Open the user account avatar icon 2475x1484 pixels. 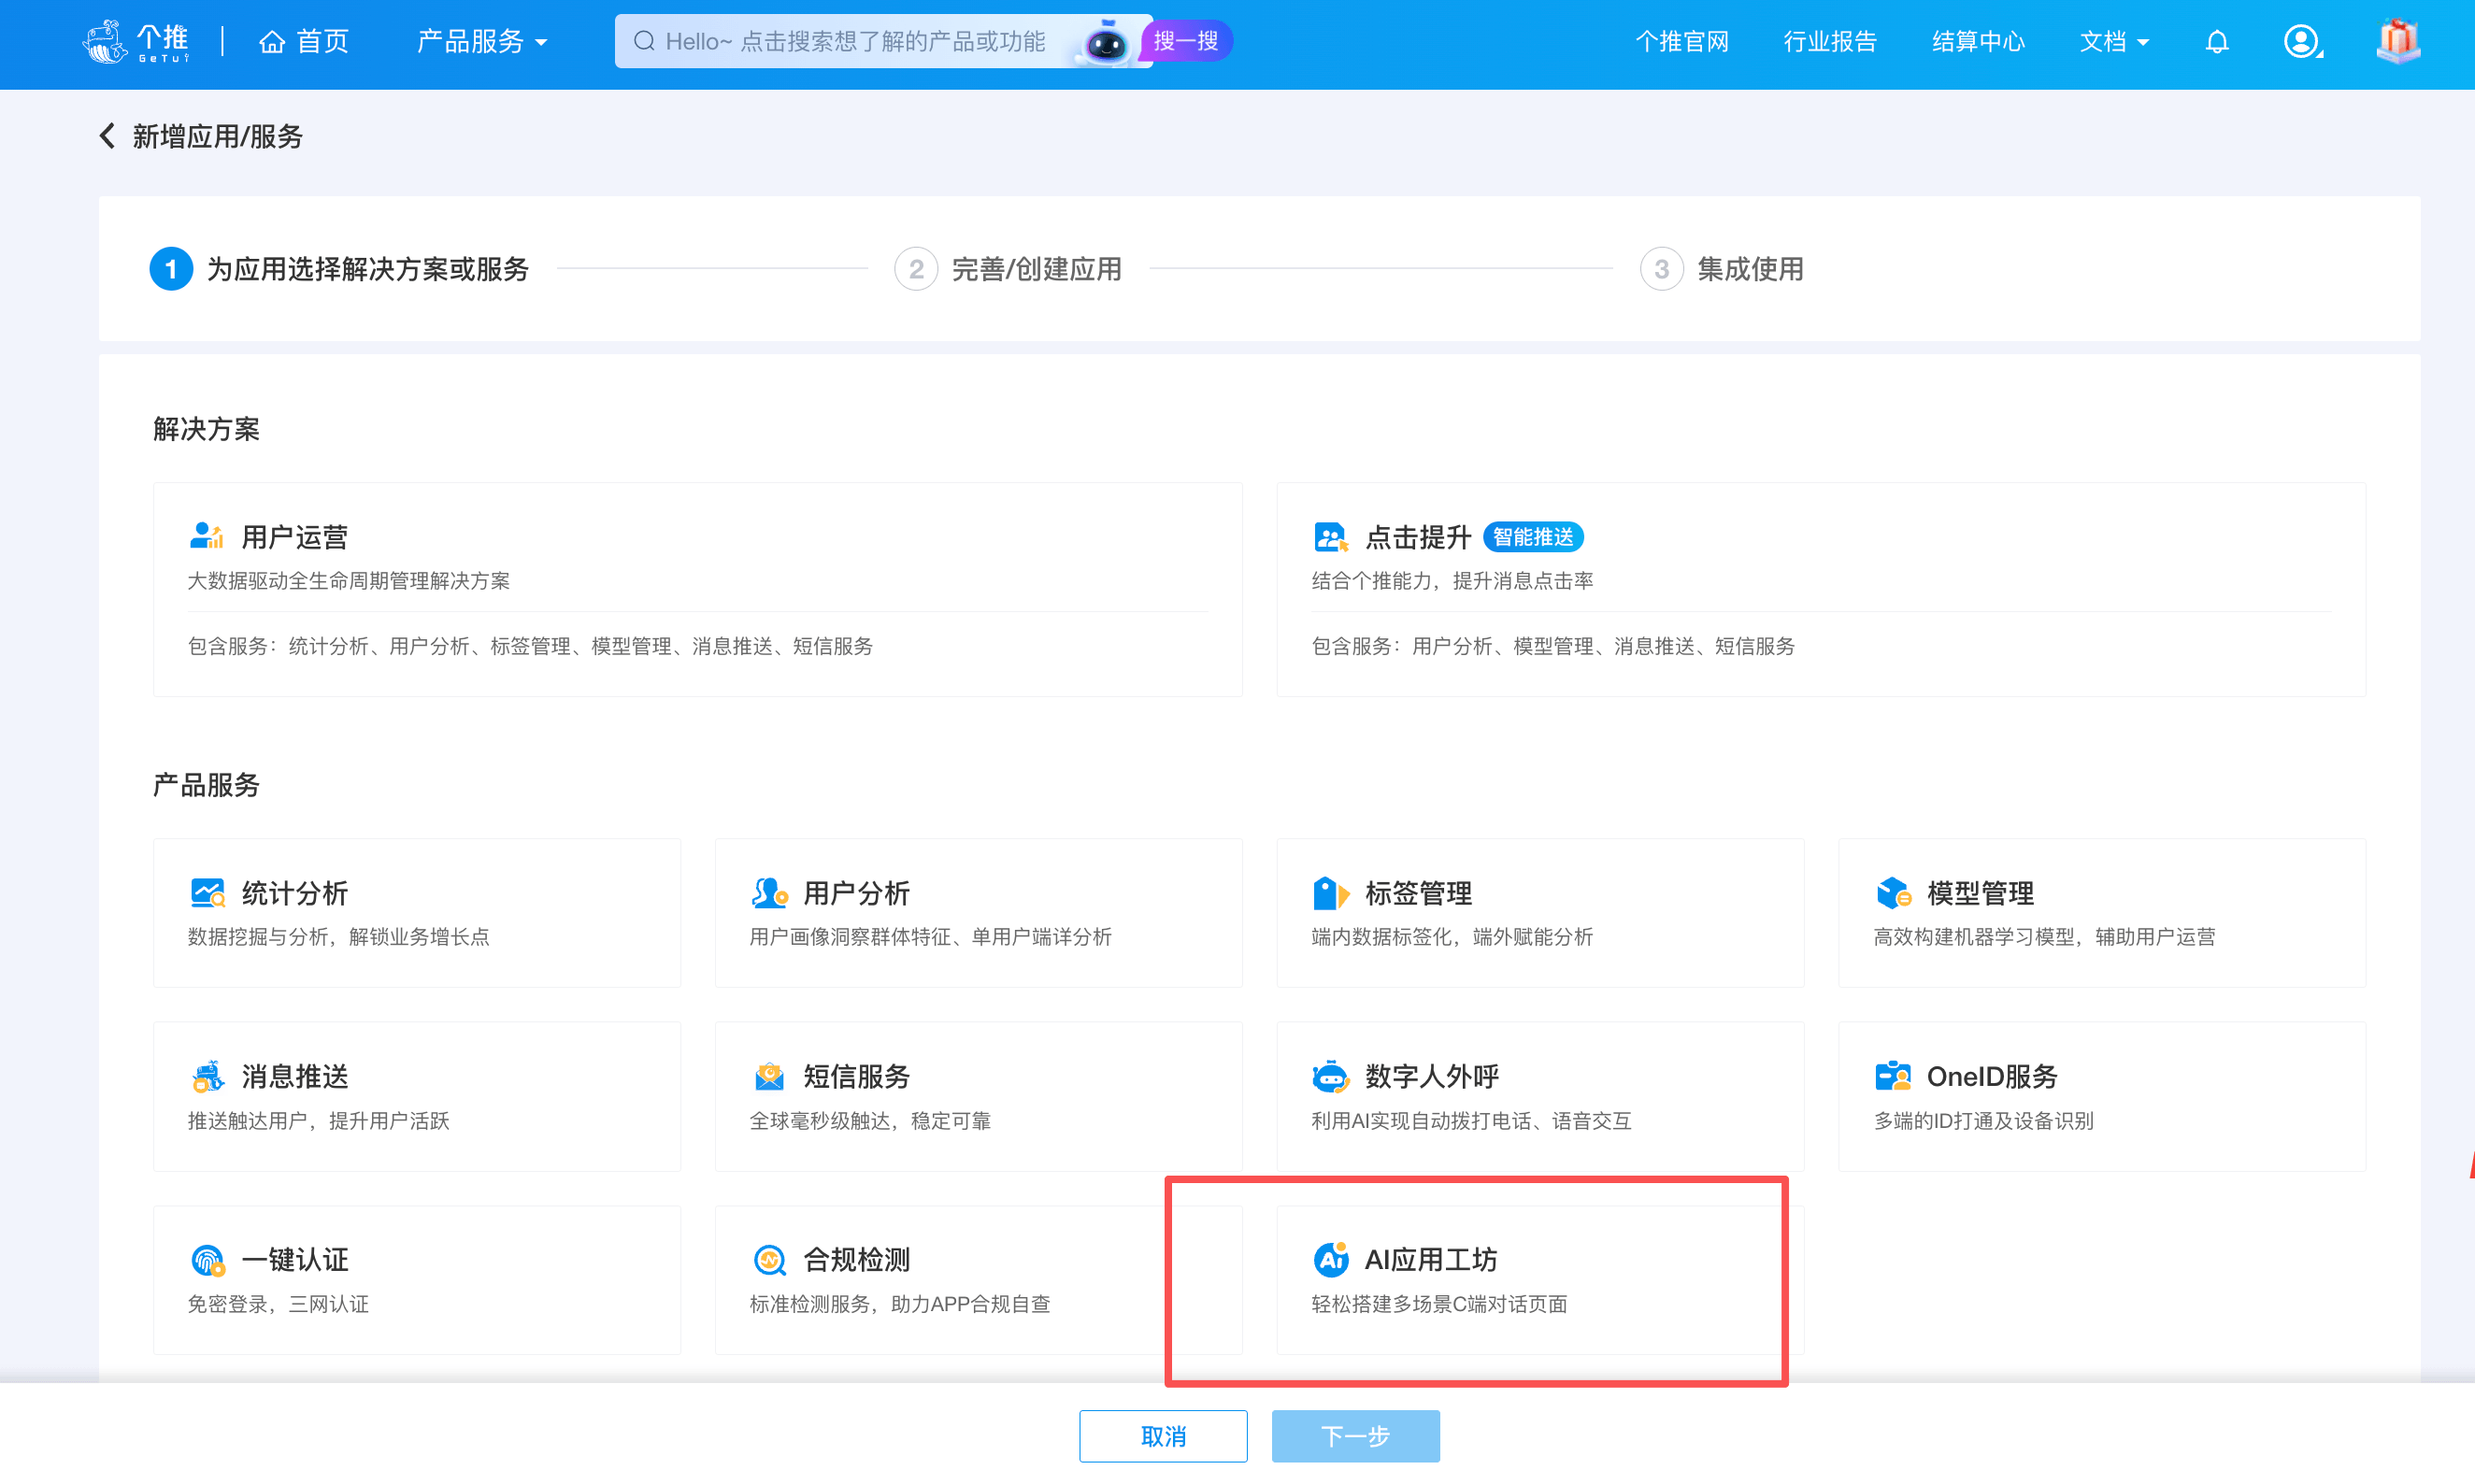pyautogui.click(x=2300, y=42)
